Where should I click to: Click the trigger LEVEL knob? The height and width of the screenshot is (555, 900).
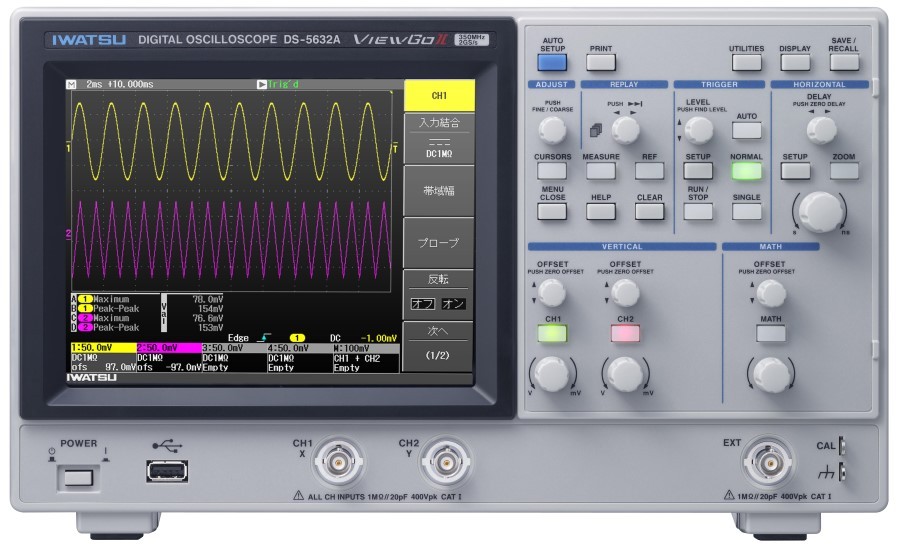click(700, 129)
